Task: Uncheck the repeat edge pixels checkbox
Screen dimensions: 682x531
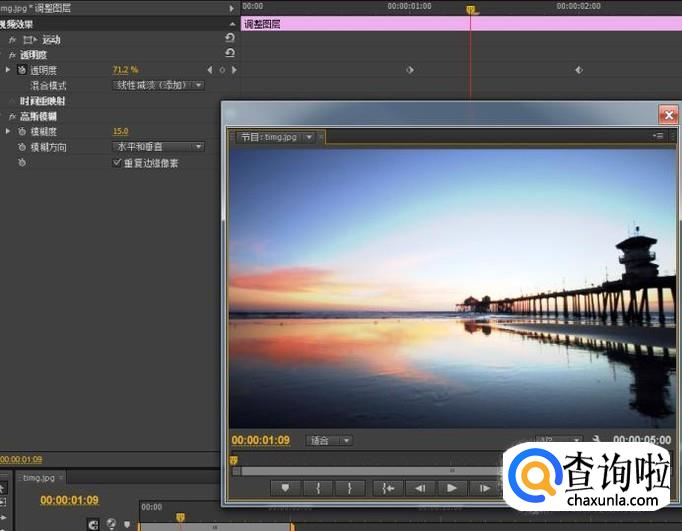Action: 117,162
